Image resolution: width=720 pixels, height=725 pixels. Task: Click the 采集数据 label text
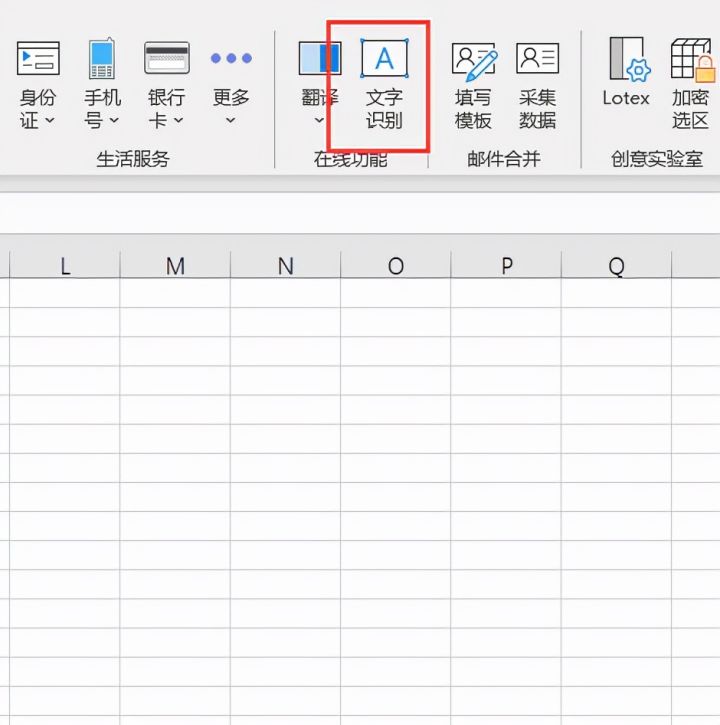click(x=537, y=109)
